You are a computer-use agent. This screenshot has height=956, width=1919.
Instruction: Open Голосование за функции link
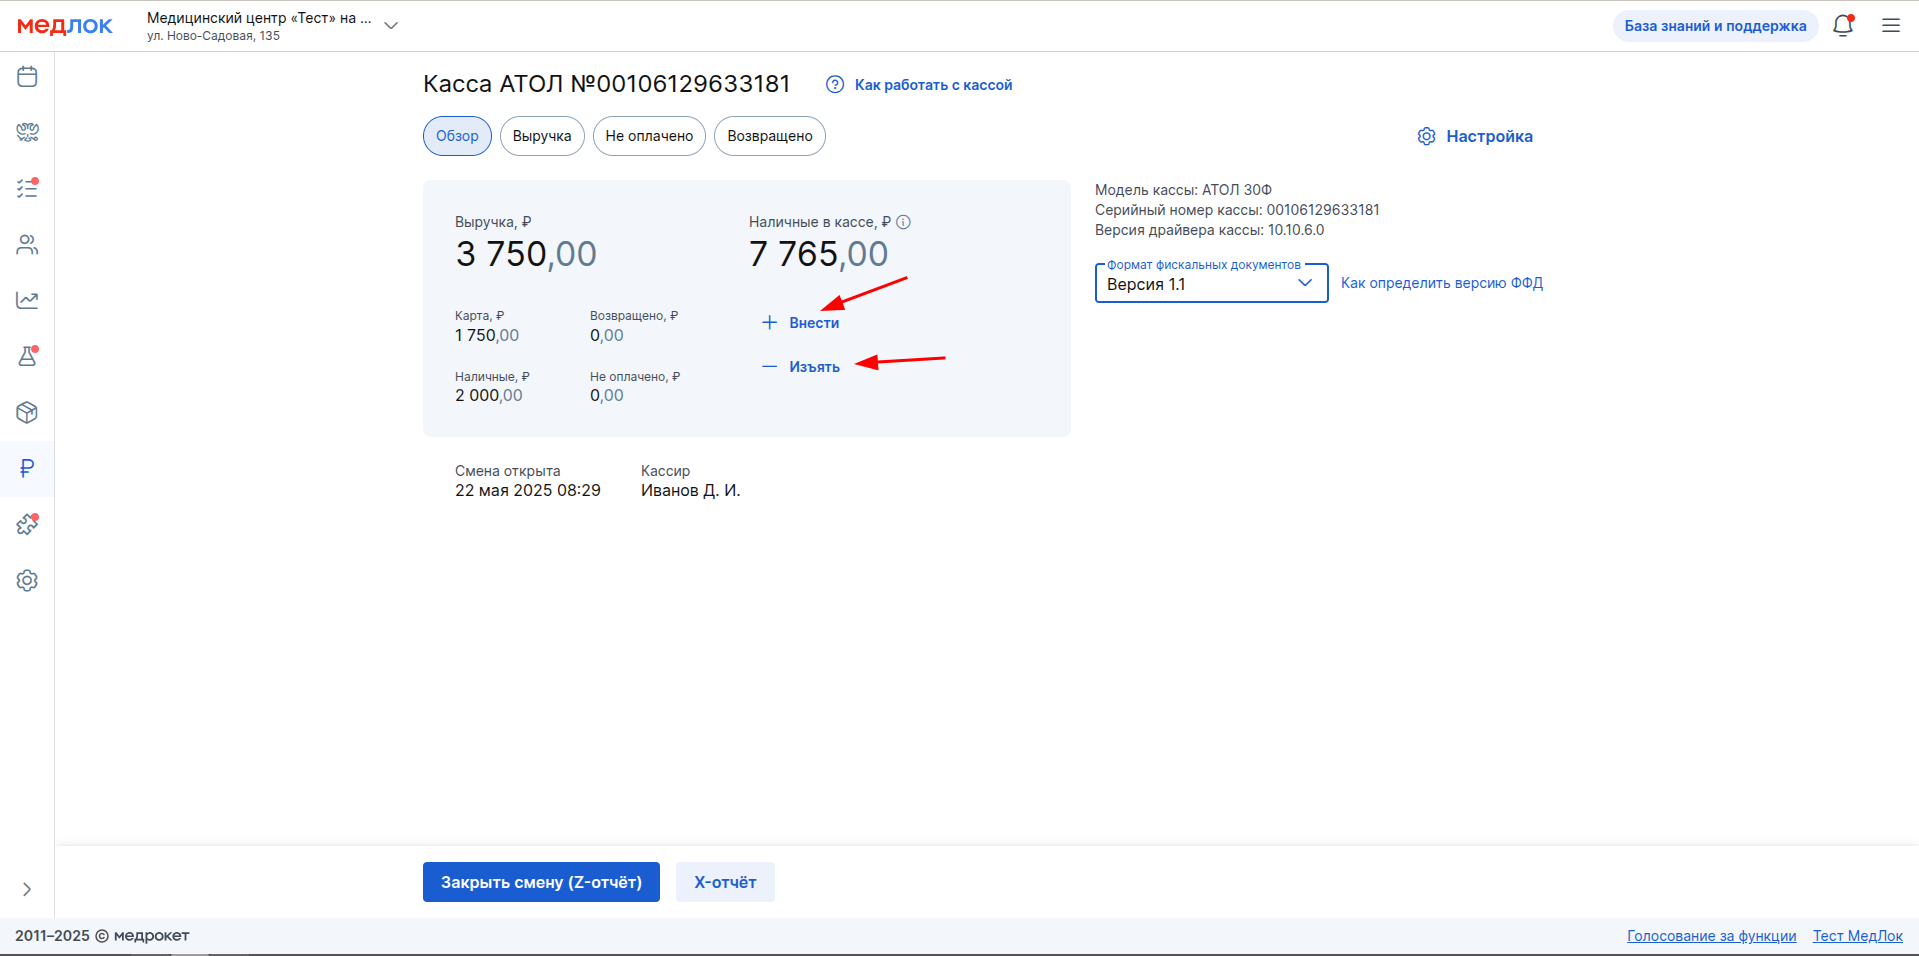(1711, 936)
